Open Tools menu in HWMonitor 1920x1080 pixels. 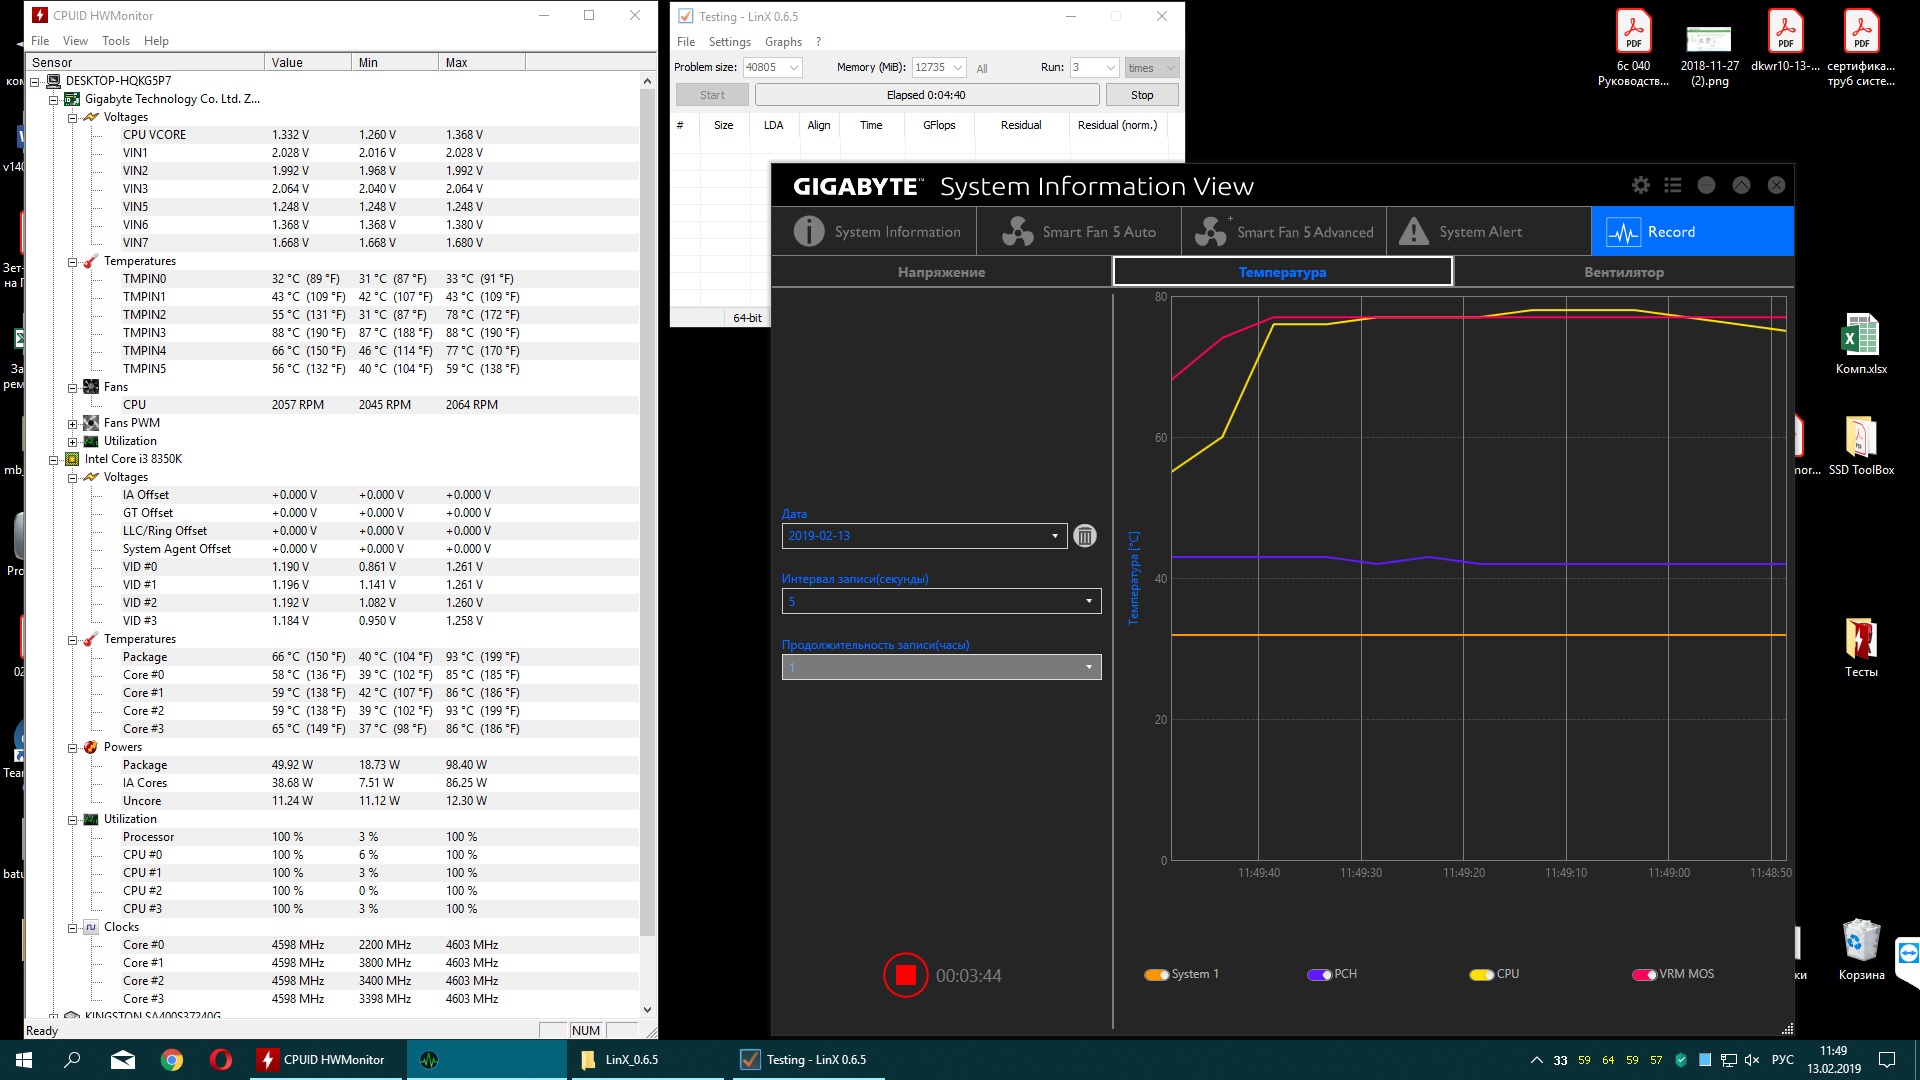coord(116,41)
